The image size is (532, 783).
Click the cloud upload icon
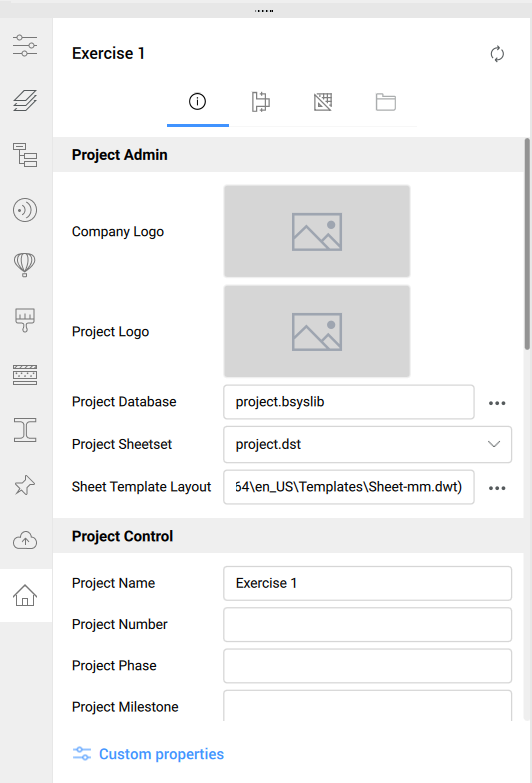point(25,540)
